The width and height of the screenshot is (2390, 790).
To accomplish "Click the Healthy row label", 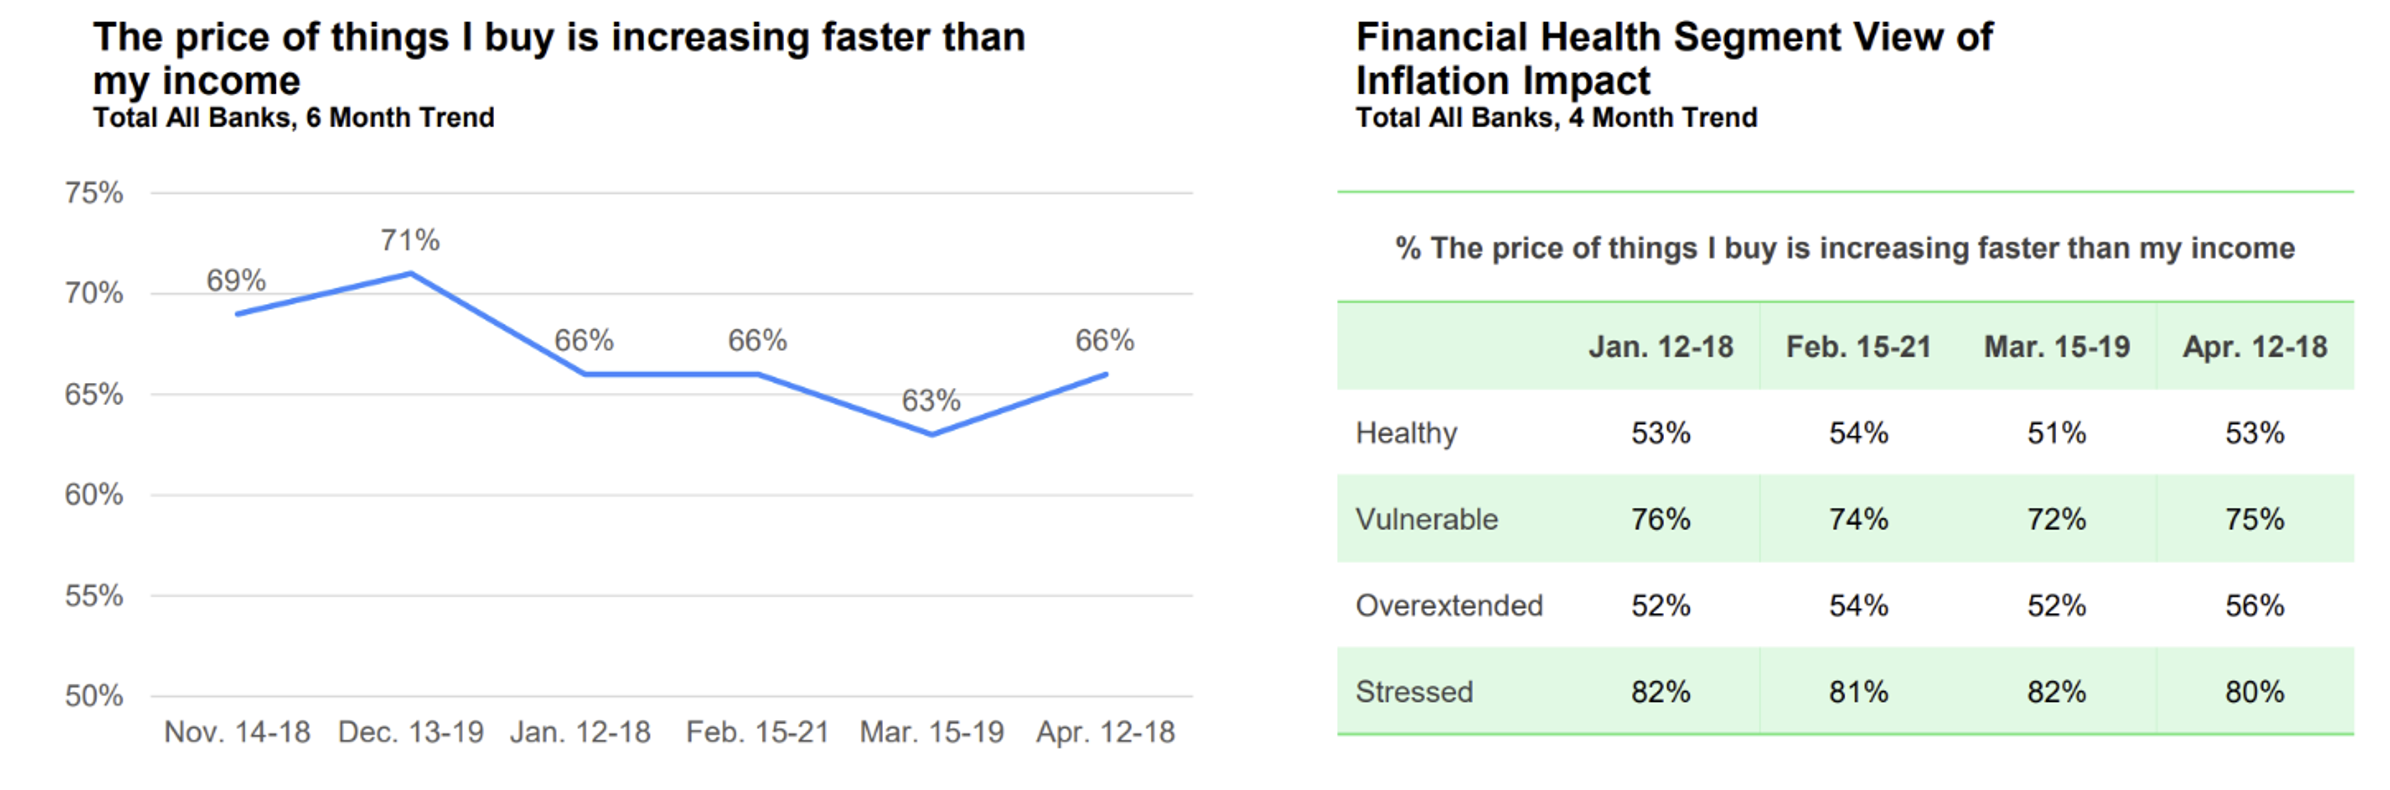I will (x=1406, y=433).
